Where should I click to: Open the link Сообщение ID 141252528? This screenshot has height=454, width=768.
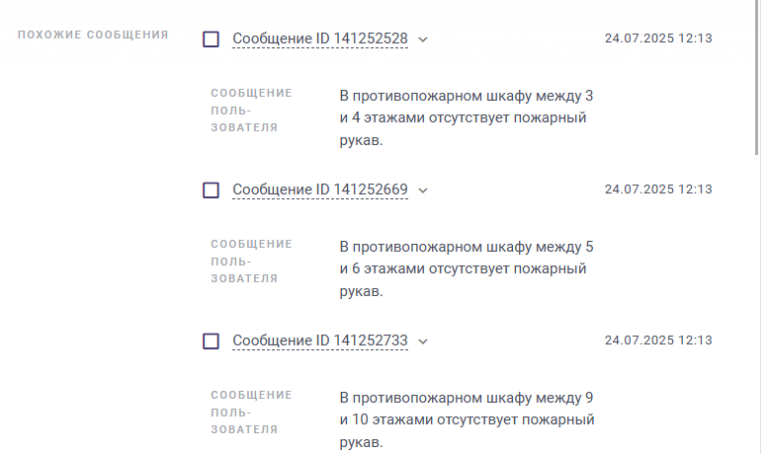(320, 39)
